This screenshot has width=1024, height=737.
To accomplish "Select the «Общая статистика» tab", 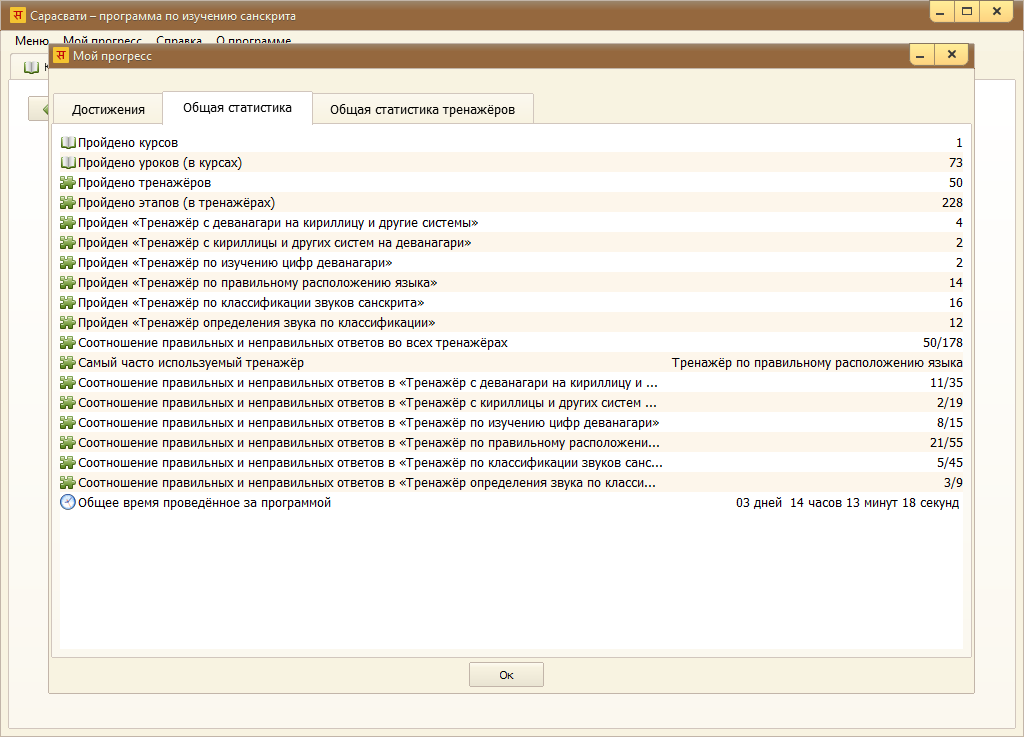I will tap(237, 108).
